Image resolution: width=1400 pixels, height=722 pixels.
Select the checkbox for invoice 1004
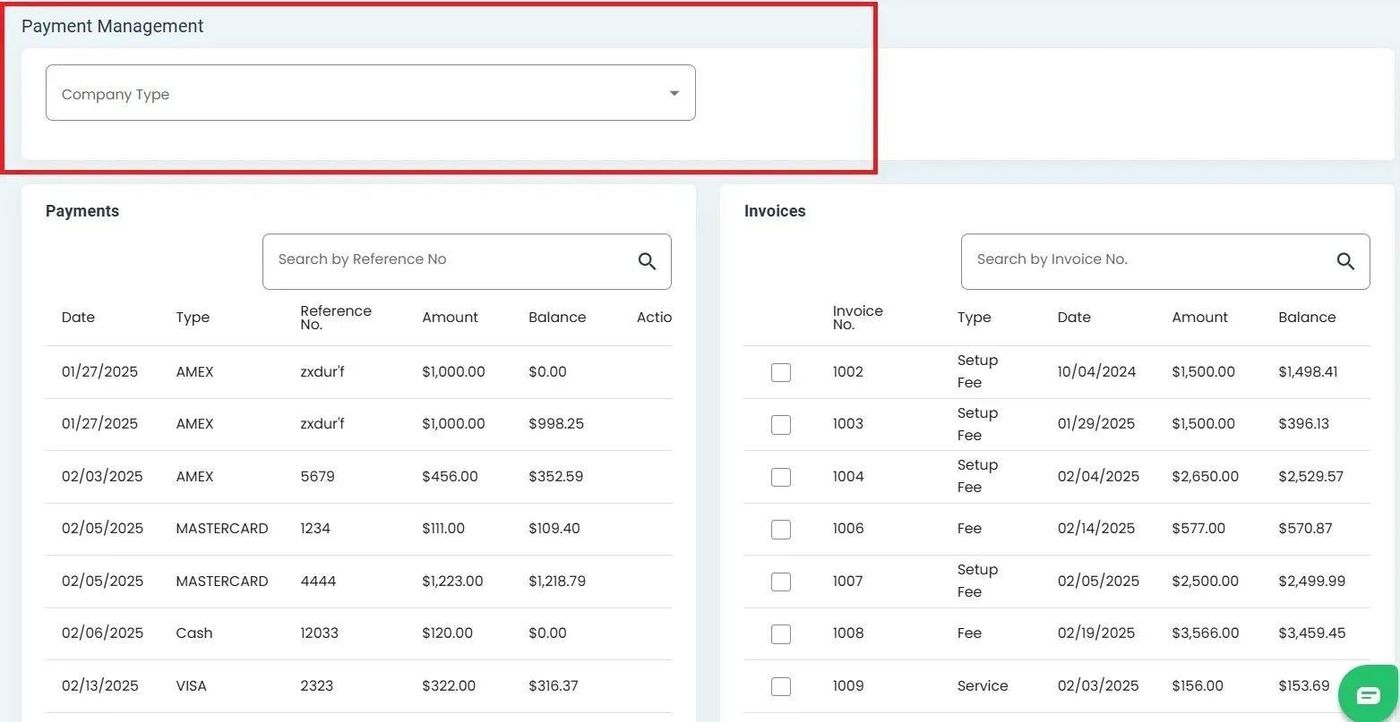pos(781,476)
